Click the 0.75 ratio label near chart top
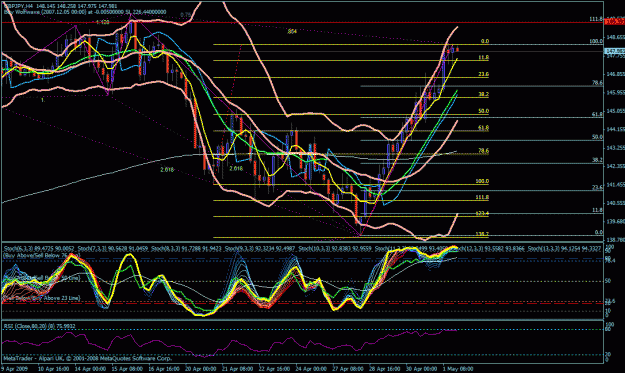This screenshot has height=373, width=625. tap(185, 15)
